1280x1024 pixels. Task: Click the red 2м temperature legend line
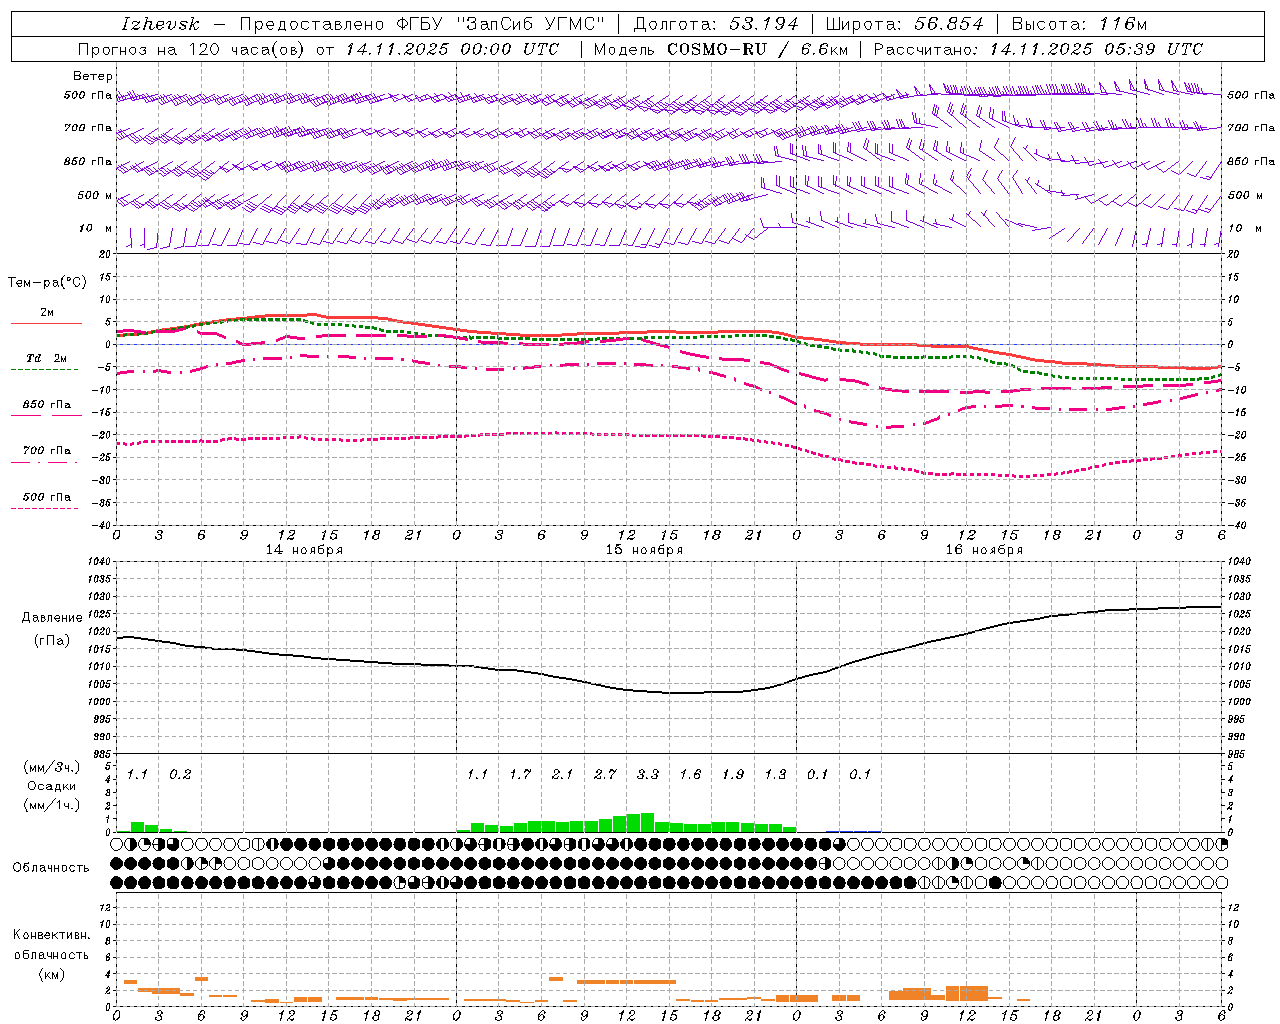click(x=47, y=323)
